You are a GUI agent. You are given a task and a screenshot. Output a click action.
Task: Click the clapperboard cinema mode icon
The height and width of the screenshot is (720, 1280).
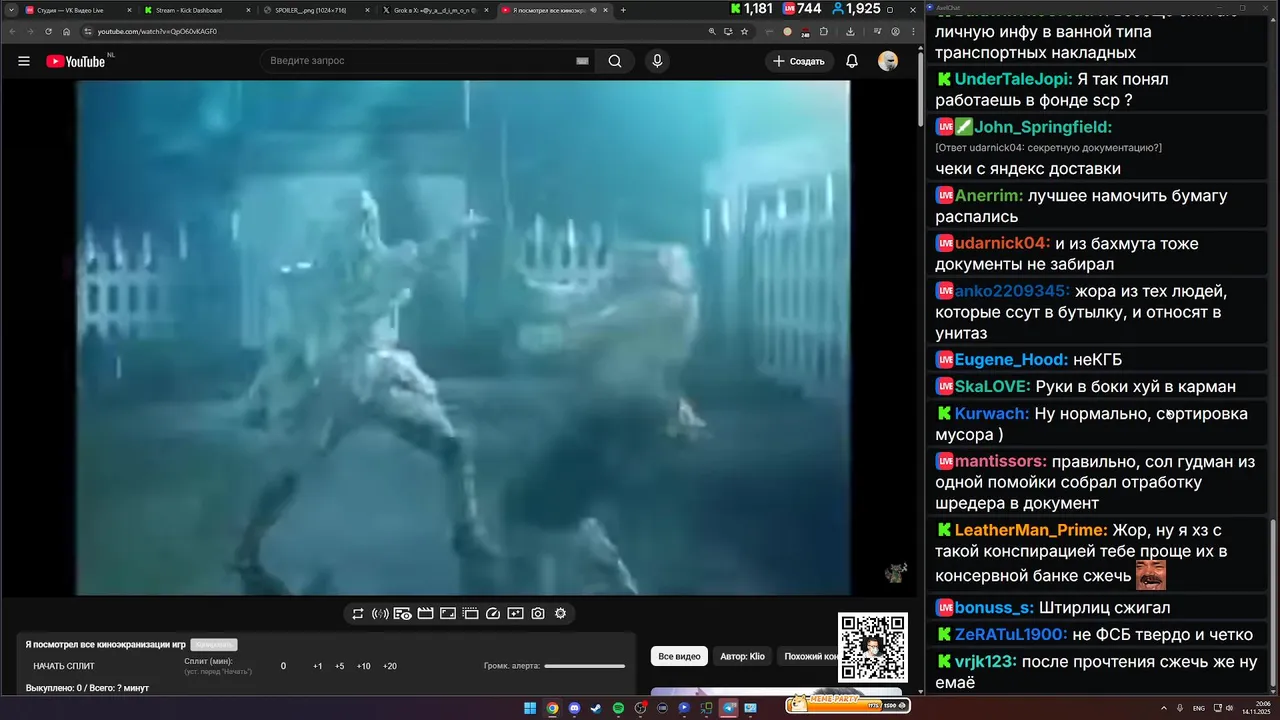[x=425, y=614]
